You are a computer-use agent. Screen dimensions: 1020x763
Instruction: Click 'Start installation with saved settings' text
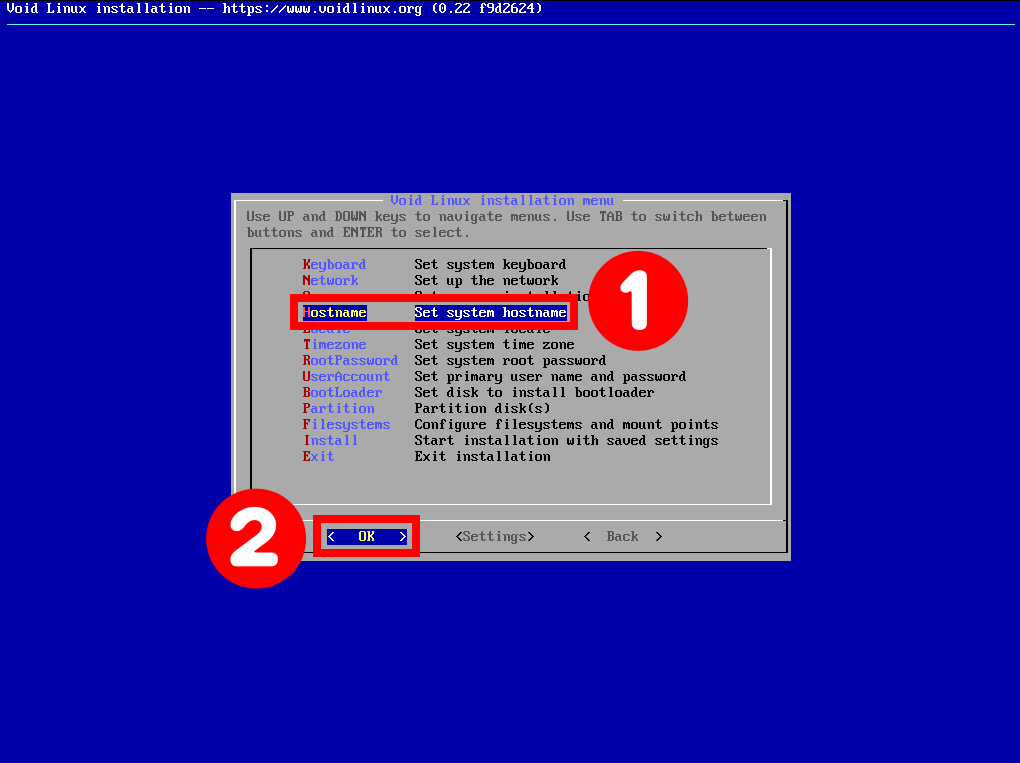tap(567, 440)
